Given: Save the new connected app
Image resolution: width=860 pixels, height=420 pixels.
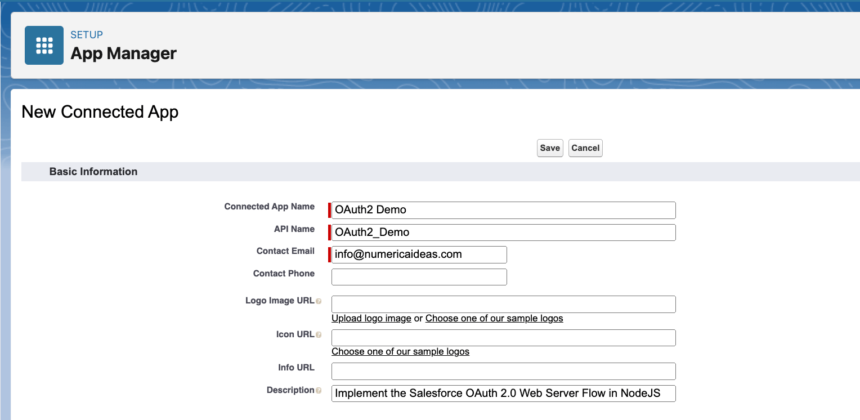Looking at the screenshot, I should click(550, 148).
